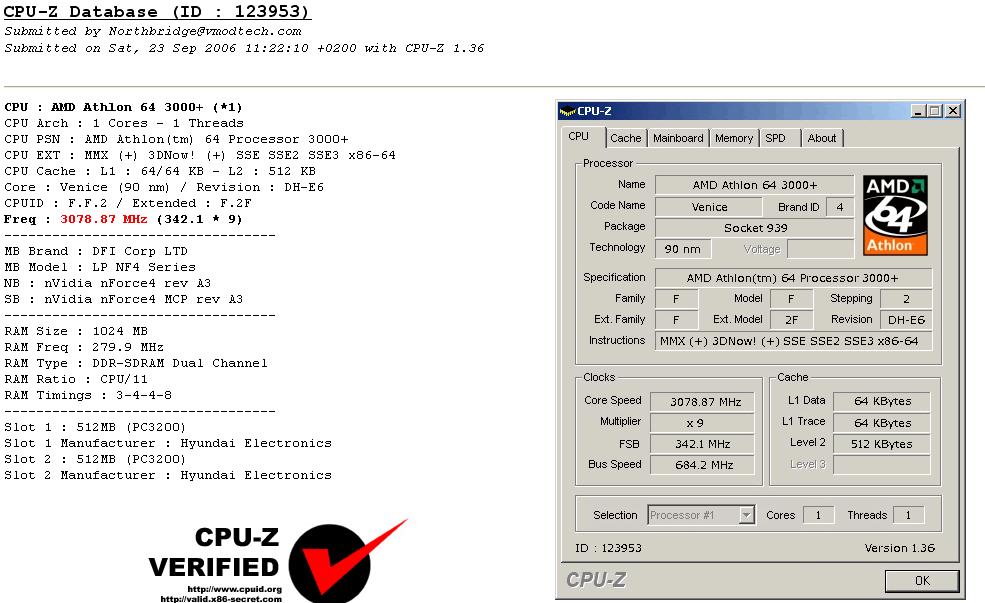Click the Brand ID value 4
The width and height of the screenshot is (985, 603).
pos(840,207)
